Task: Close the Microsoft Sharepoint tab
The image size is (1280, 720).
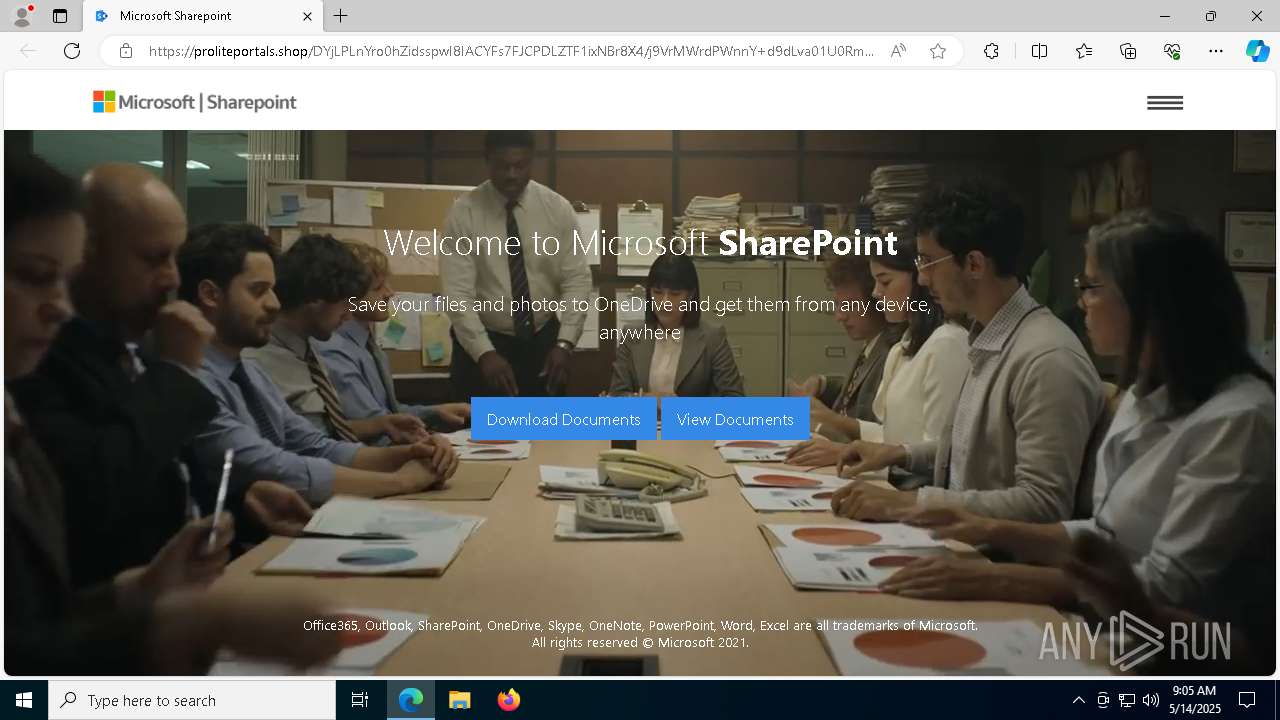Action: tap(307, 16)
